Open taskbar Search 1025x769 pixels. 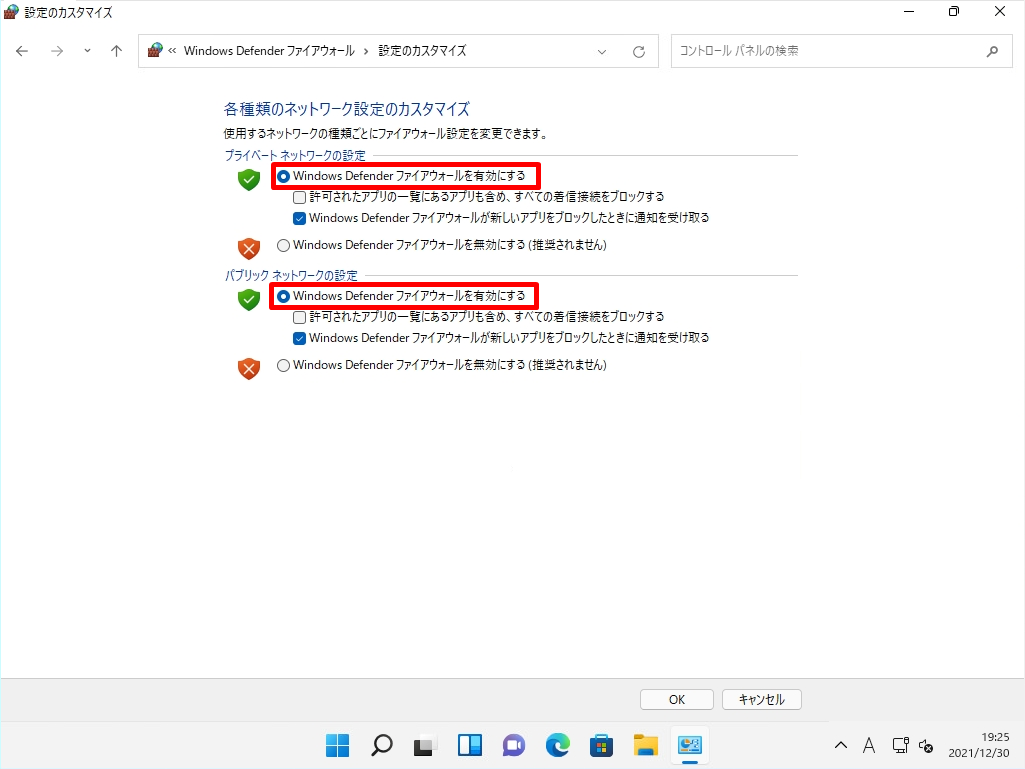tap(382, 745)
